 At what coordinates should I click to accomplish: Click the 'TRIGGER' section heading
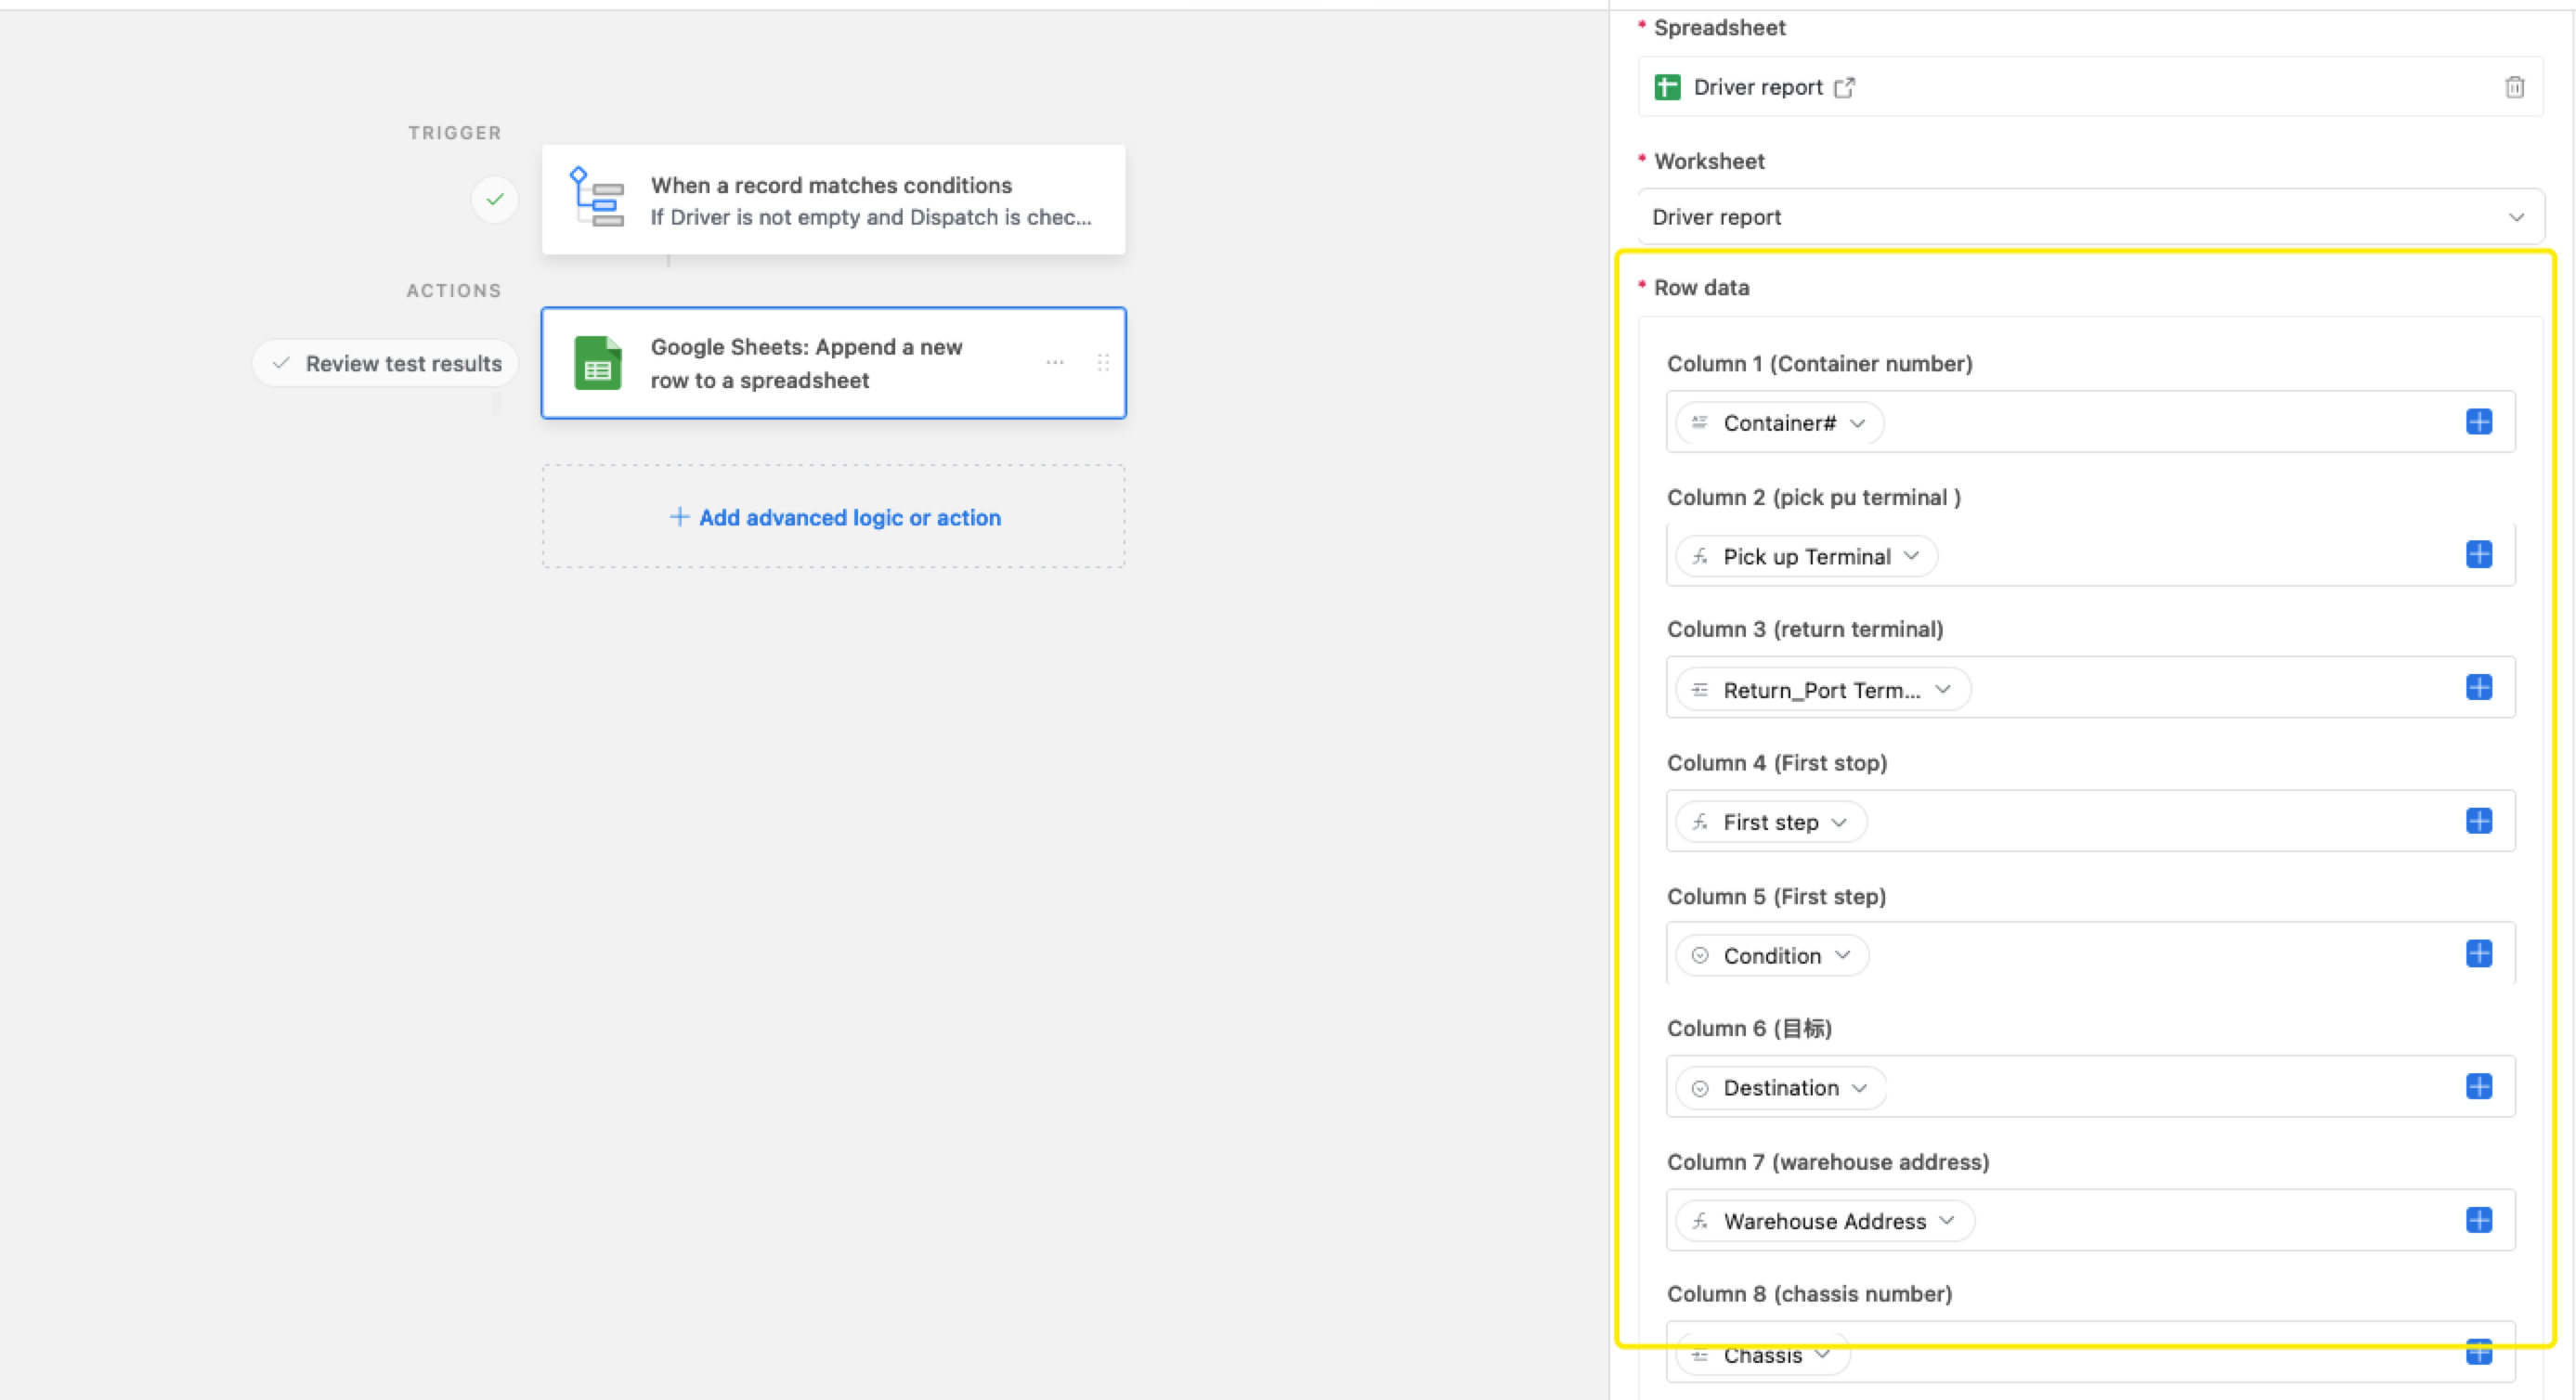[x=454, y=133]
